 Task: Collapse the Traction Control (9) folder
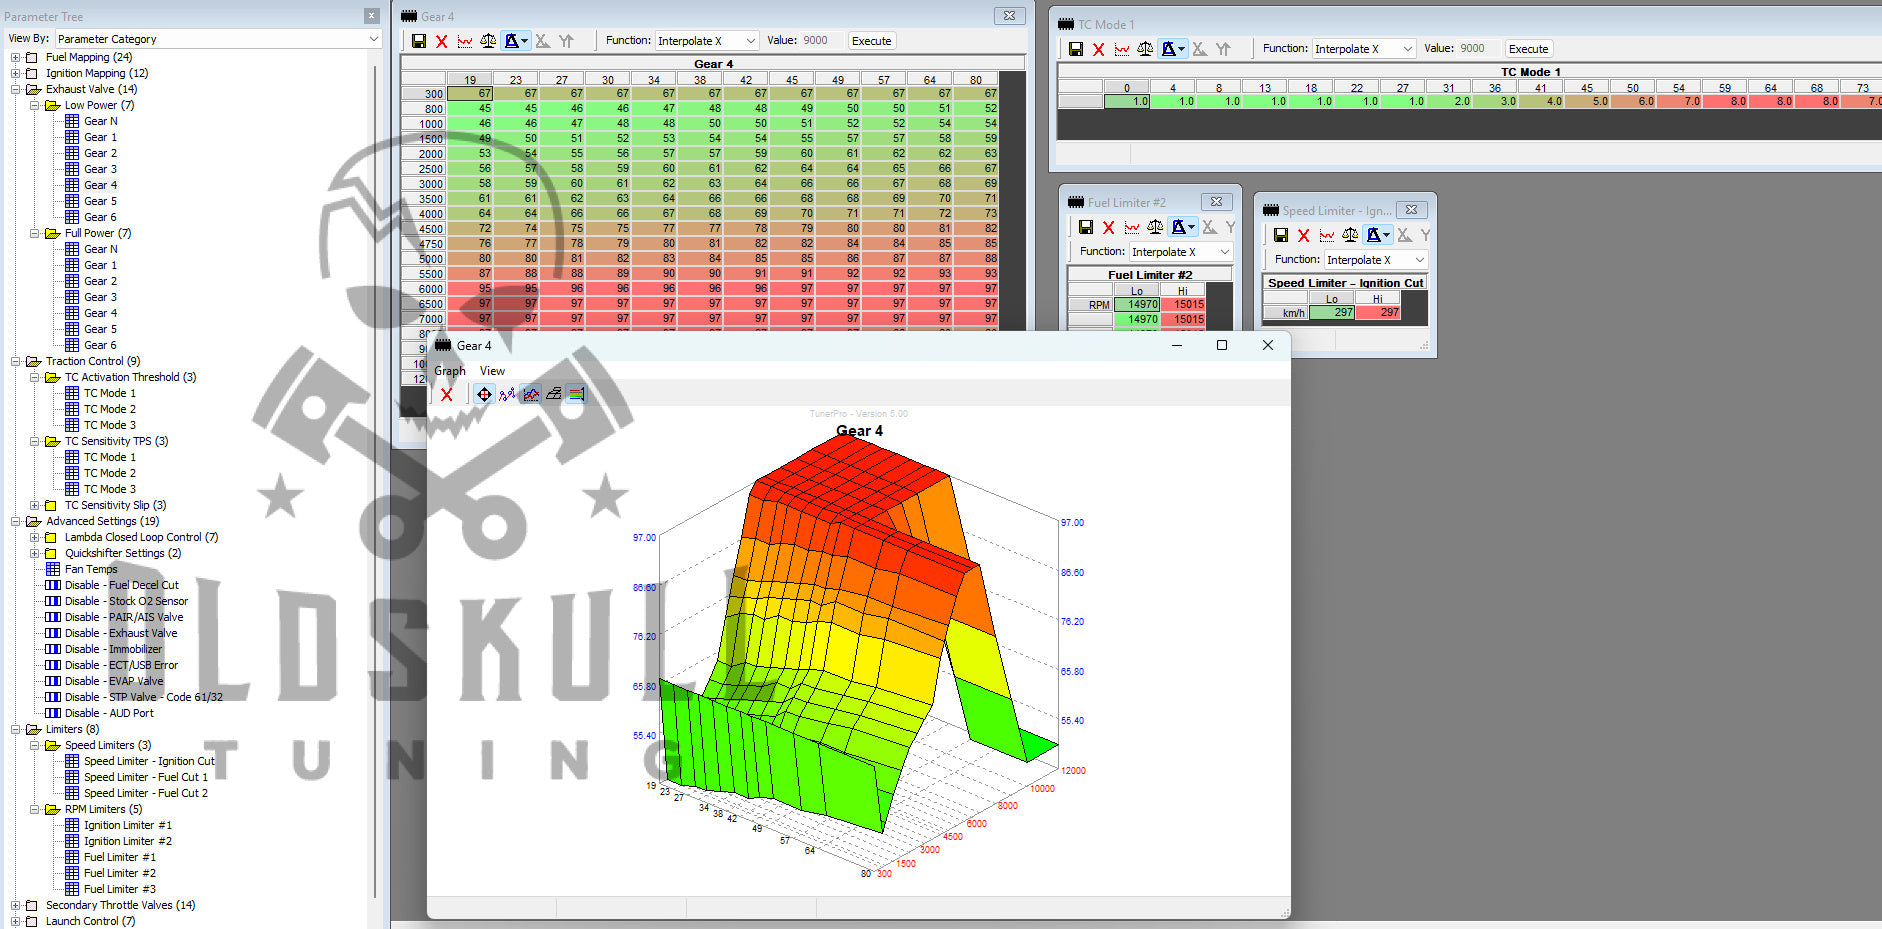pos(15,361)
